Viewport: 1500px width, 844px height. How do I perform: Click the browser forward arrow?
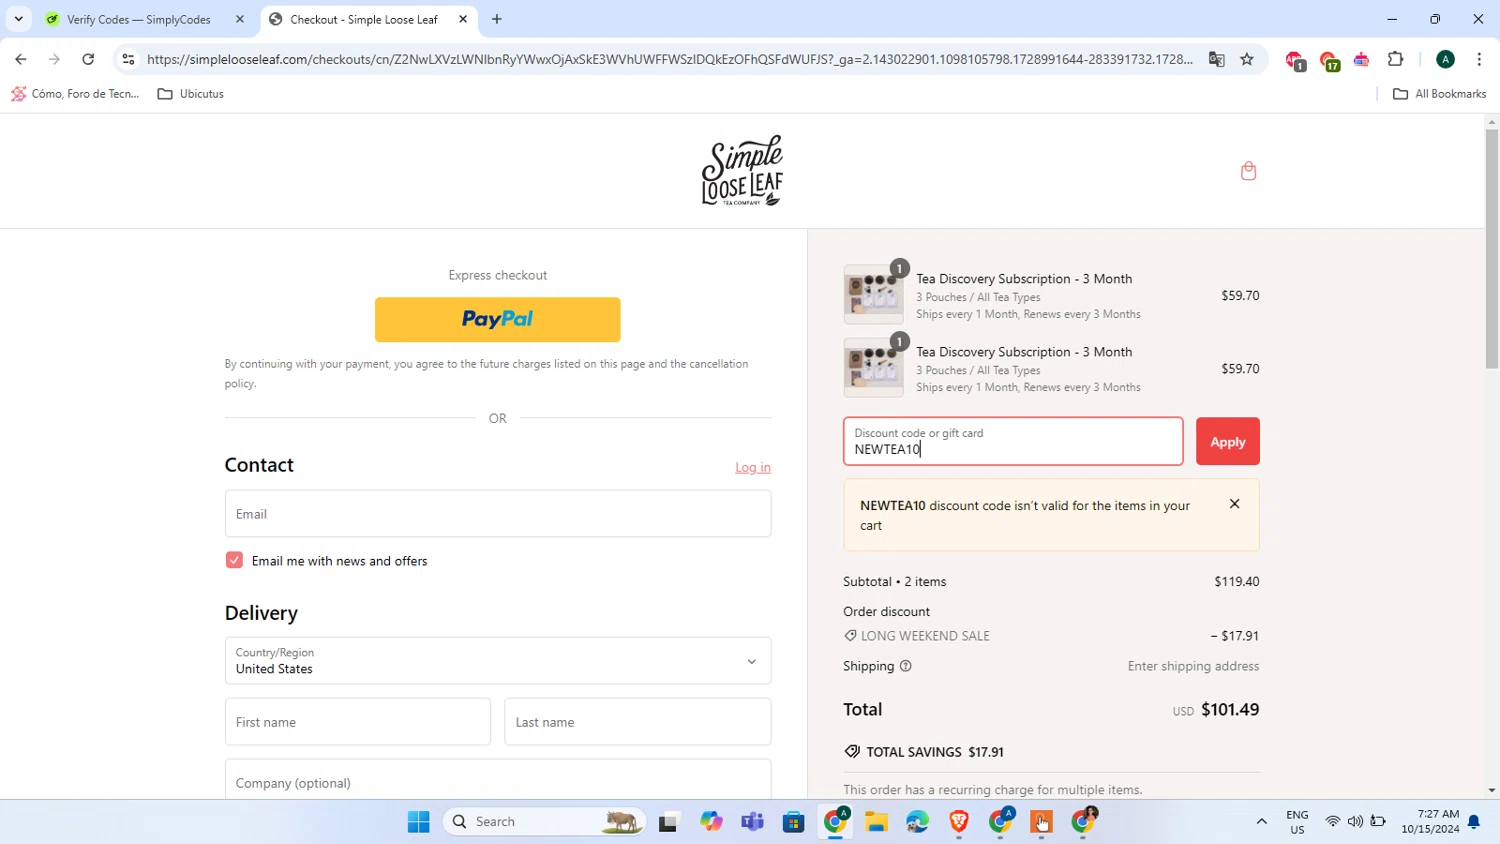[x=54, y=59]
